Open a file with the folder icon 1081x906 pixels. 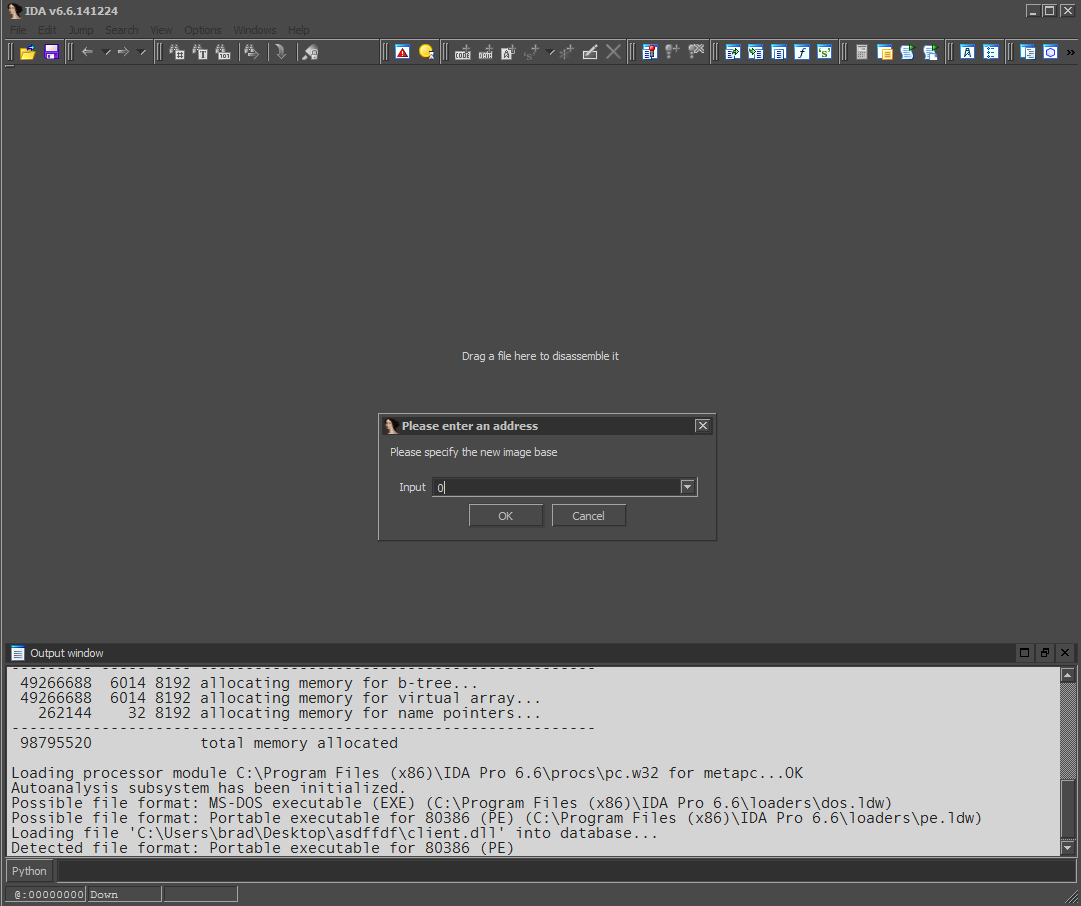(x=28, y=52)
